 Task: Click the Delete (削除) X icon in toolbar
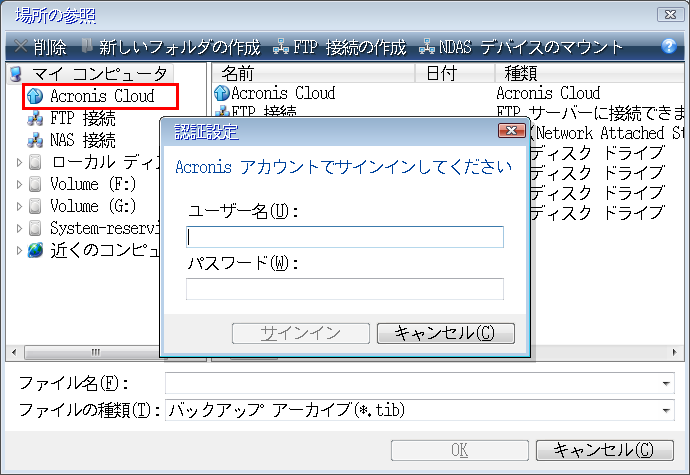(x=21, y=46)
